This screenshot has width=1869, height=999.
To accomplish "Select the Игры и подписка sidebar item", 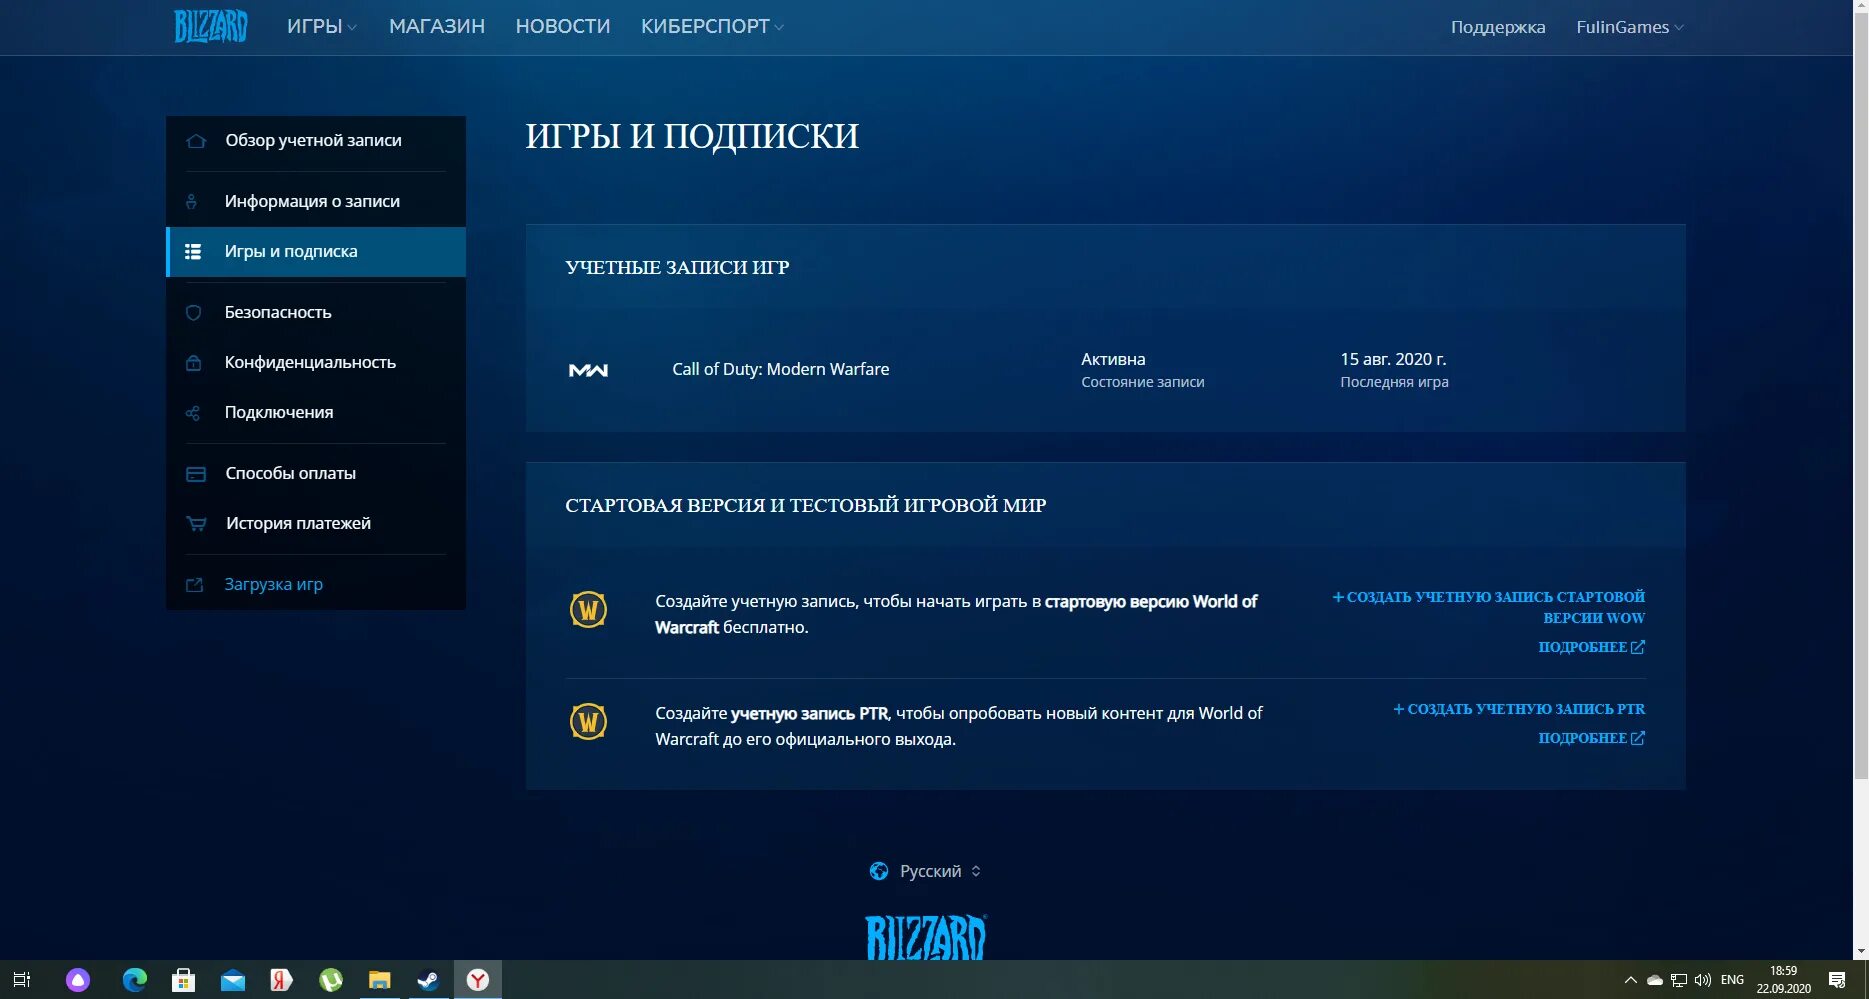I will [316, 252].
